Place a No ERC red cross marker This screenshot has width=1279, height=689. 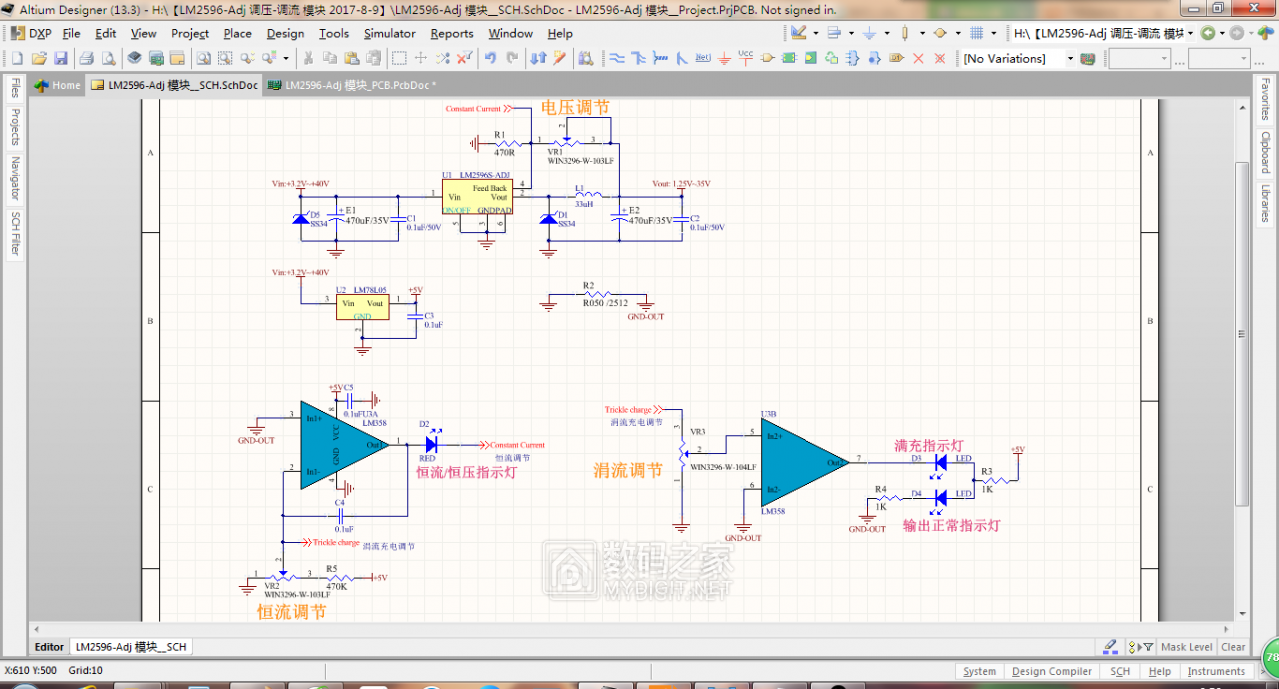coord(919,59)
